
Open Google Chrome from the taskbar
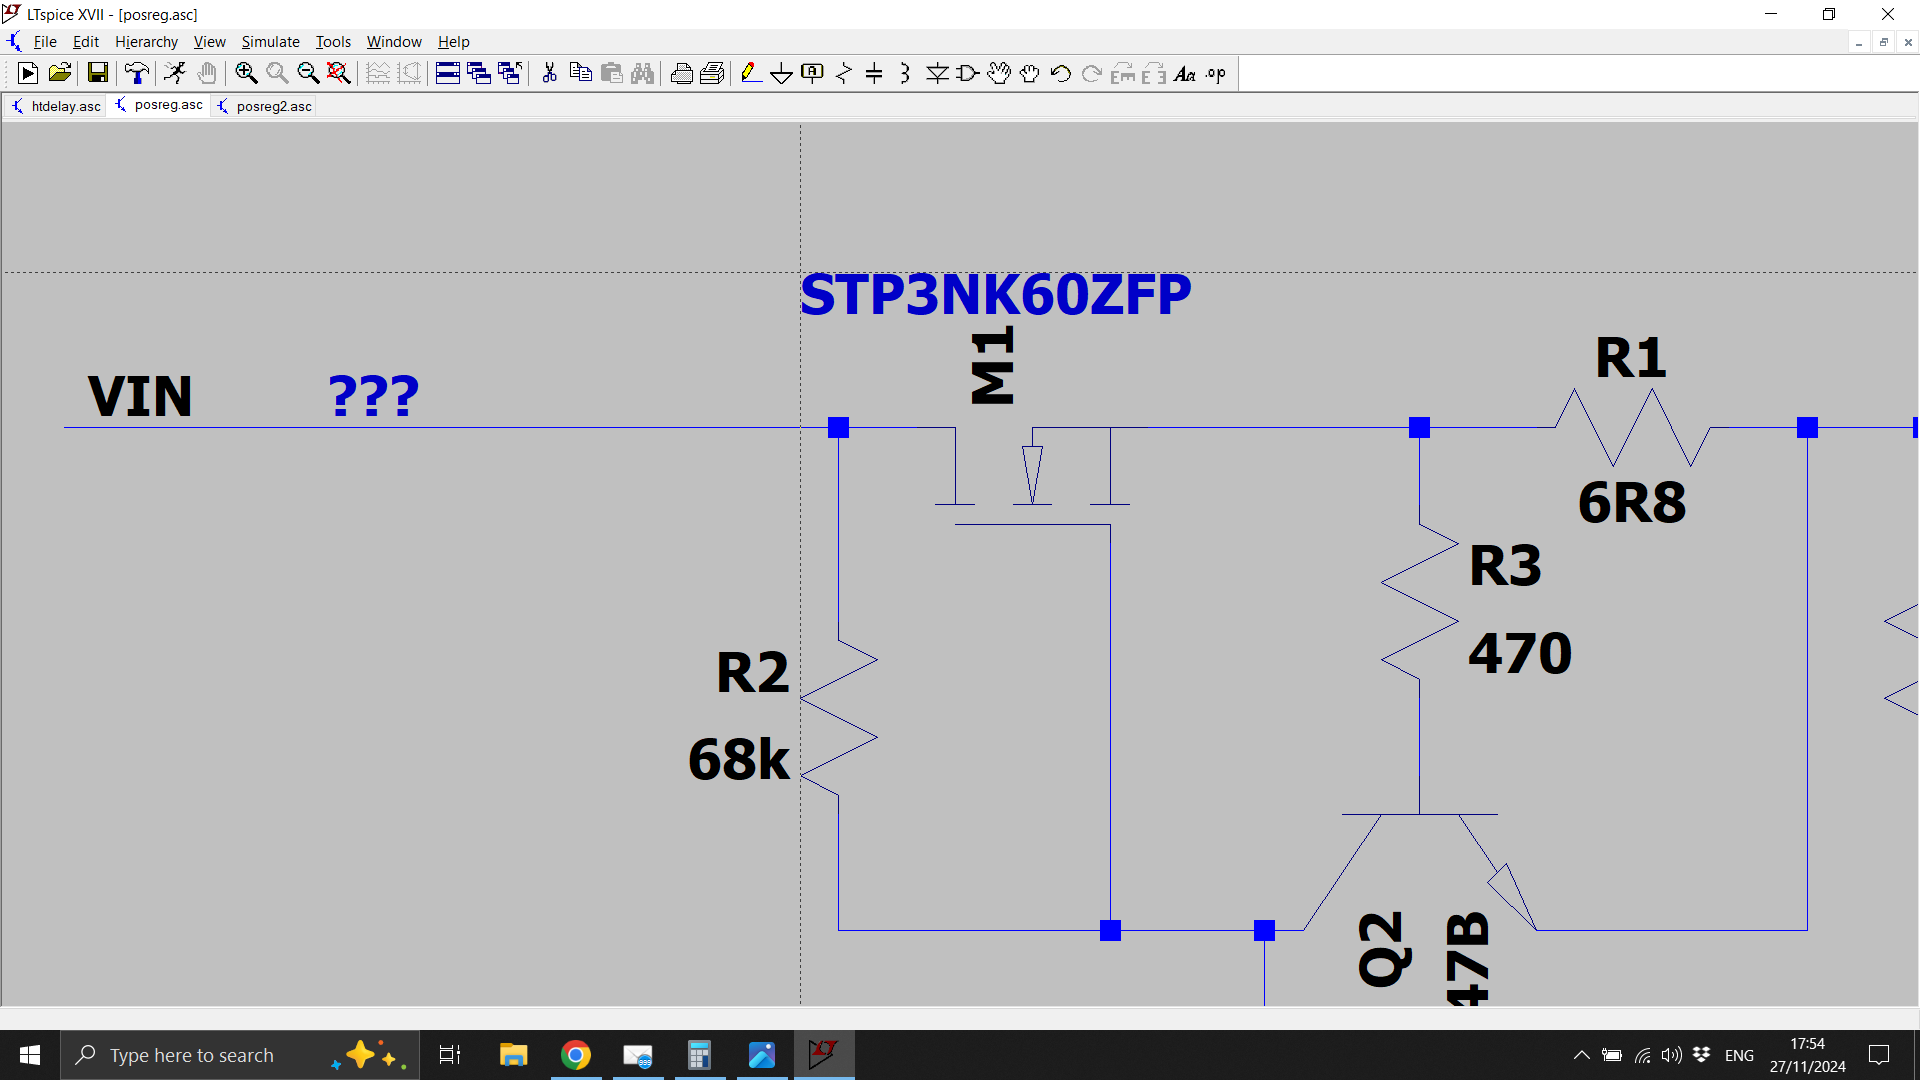pos(576,1055)
